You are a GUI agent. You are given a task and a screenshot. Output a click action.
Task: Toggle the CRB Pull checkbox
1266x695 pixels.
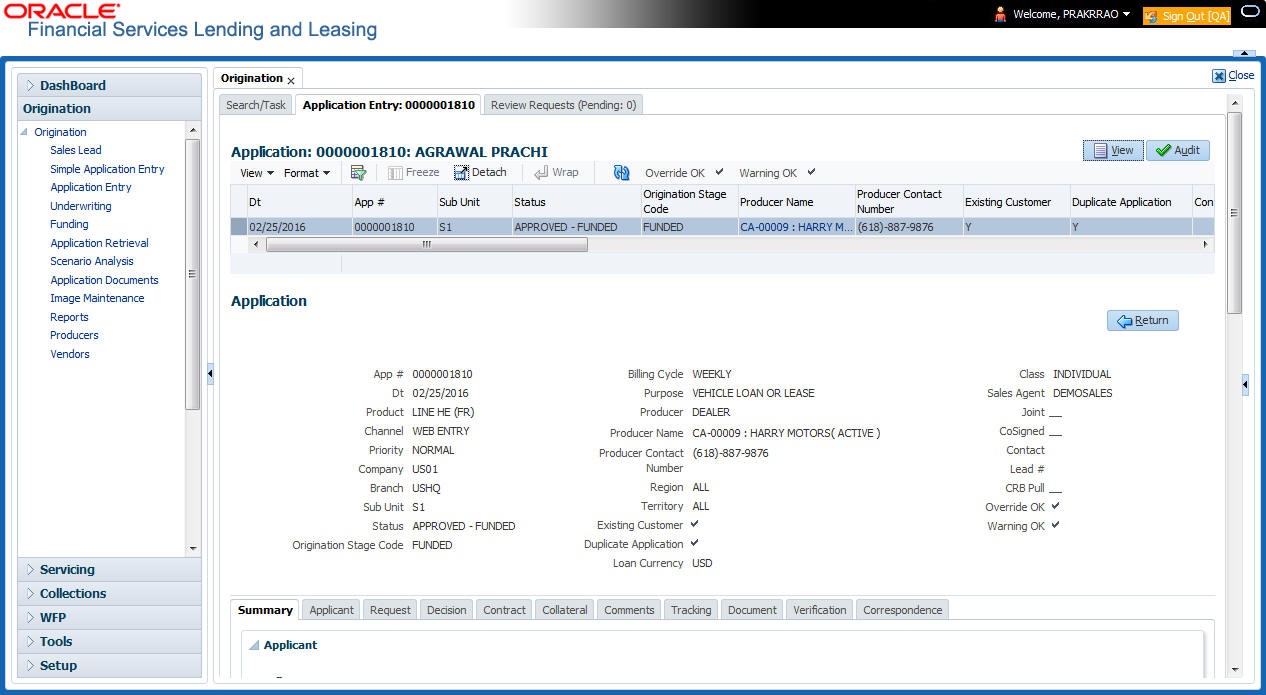[1056, 488]
